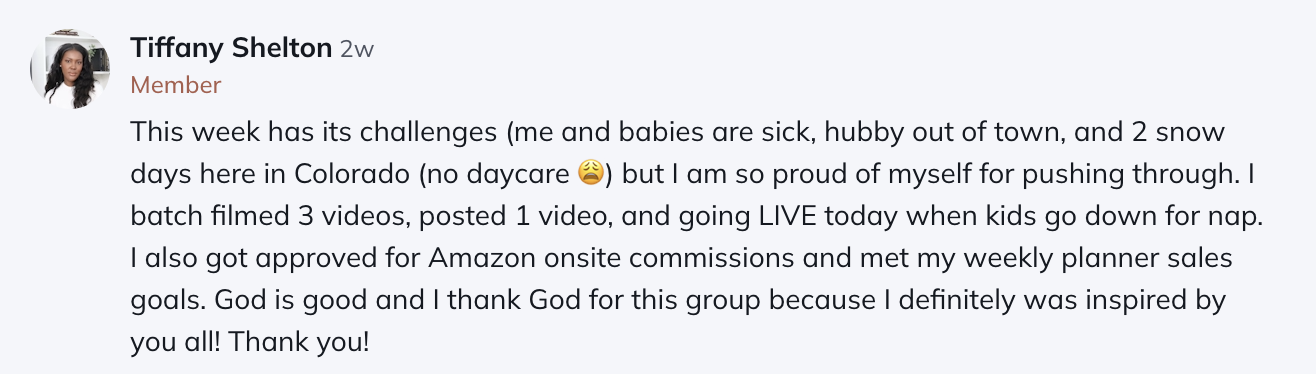Click the Member role label
Viewport: 1316px width, 374px height.
pos(176,85)
